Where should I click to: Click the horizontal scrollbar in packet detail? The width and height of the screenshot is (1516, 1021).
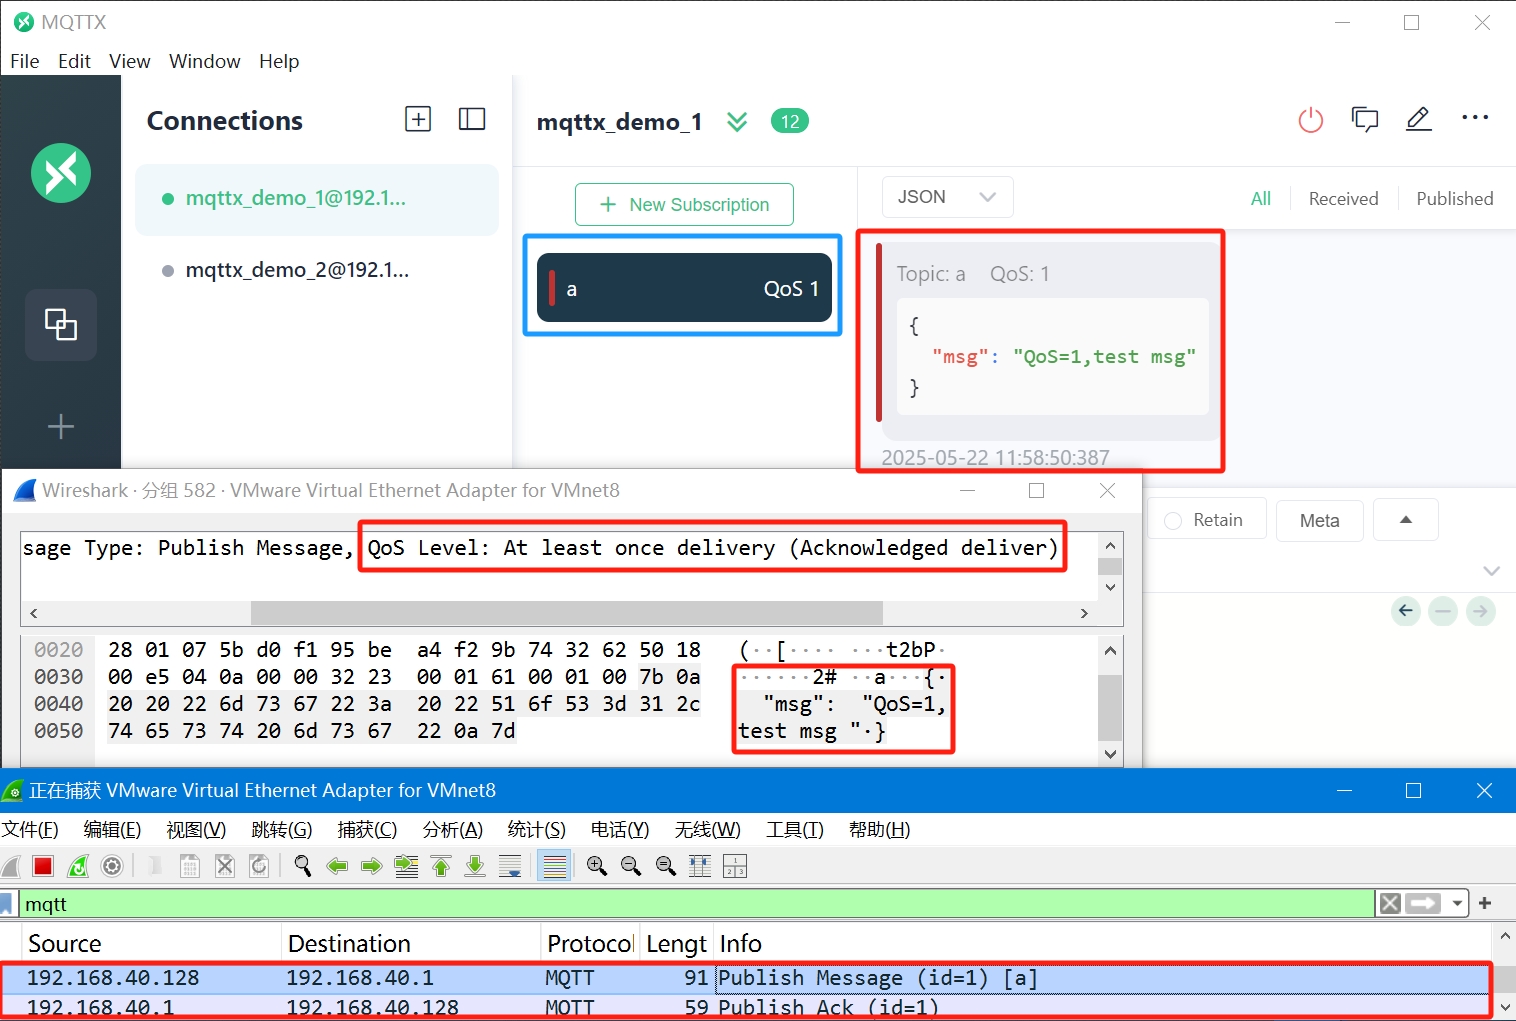566,612
